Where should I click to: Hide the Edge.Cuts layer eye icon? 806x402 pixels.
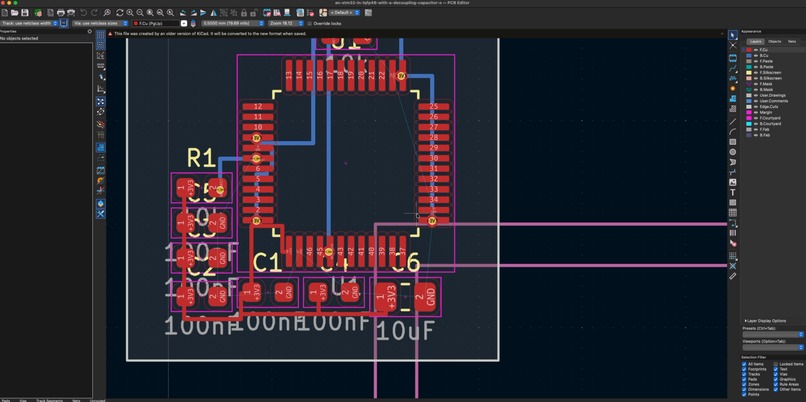tap(755, 107)
